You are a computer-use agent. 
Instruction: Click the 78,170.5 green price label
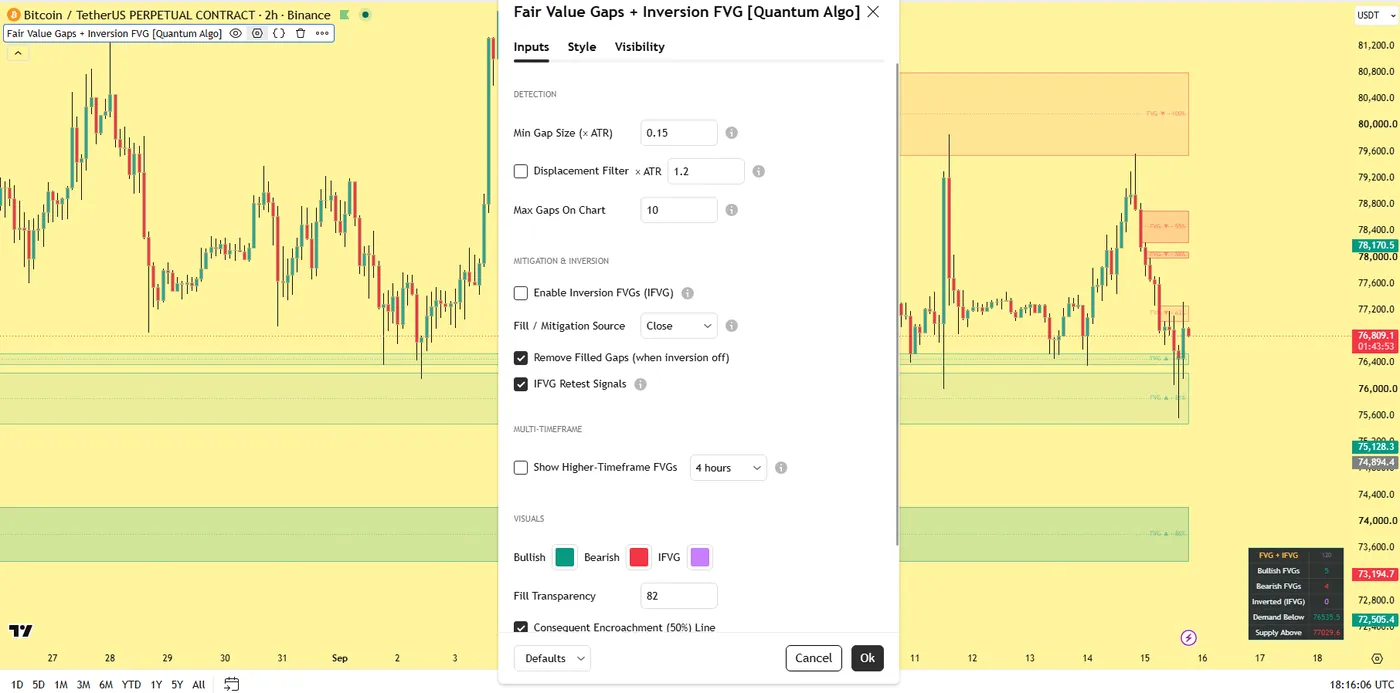pyautogui.click(x=1376, y=245)
